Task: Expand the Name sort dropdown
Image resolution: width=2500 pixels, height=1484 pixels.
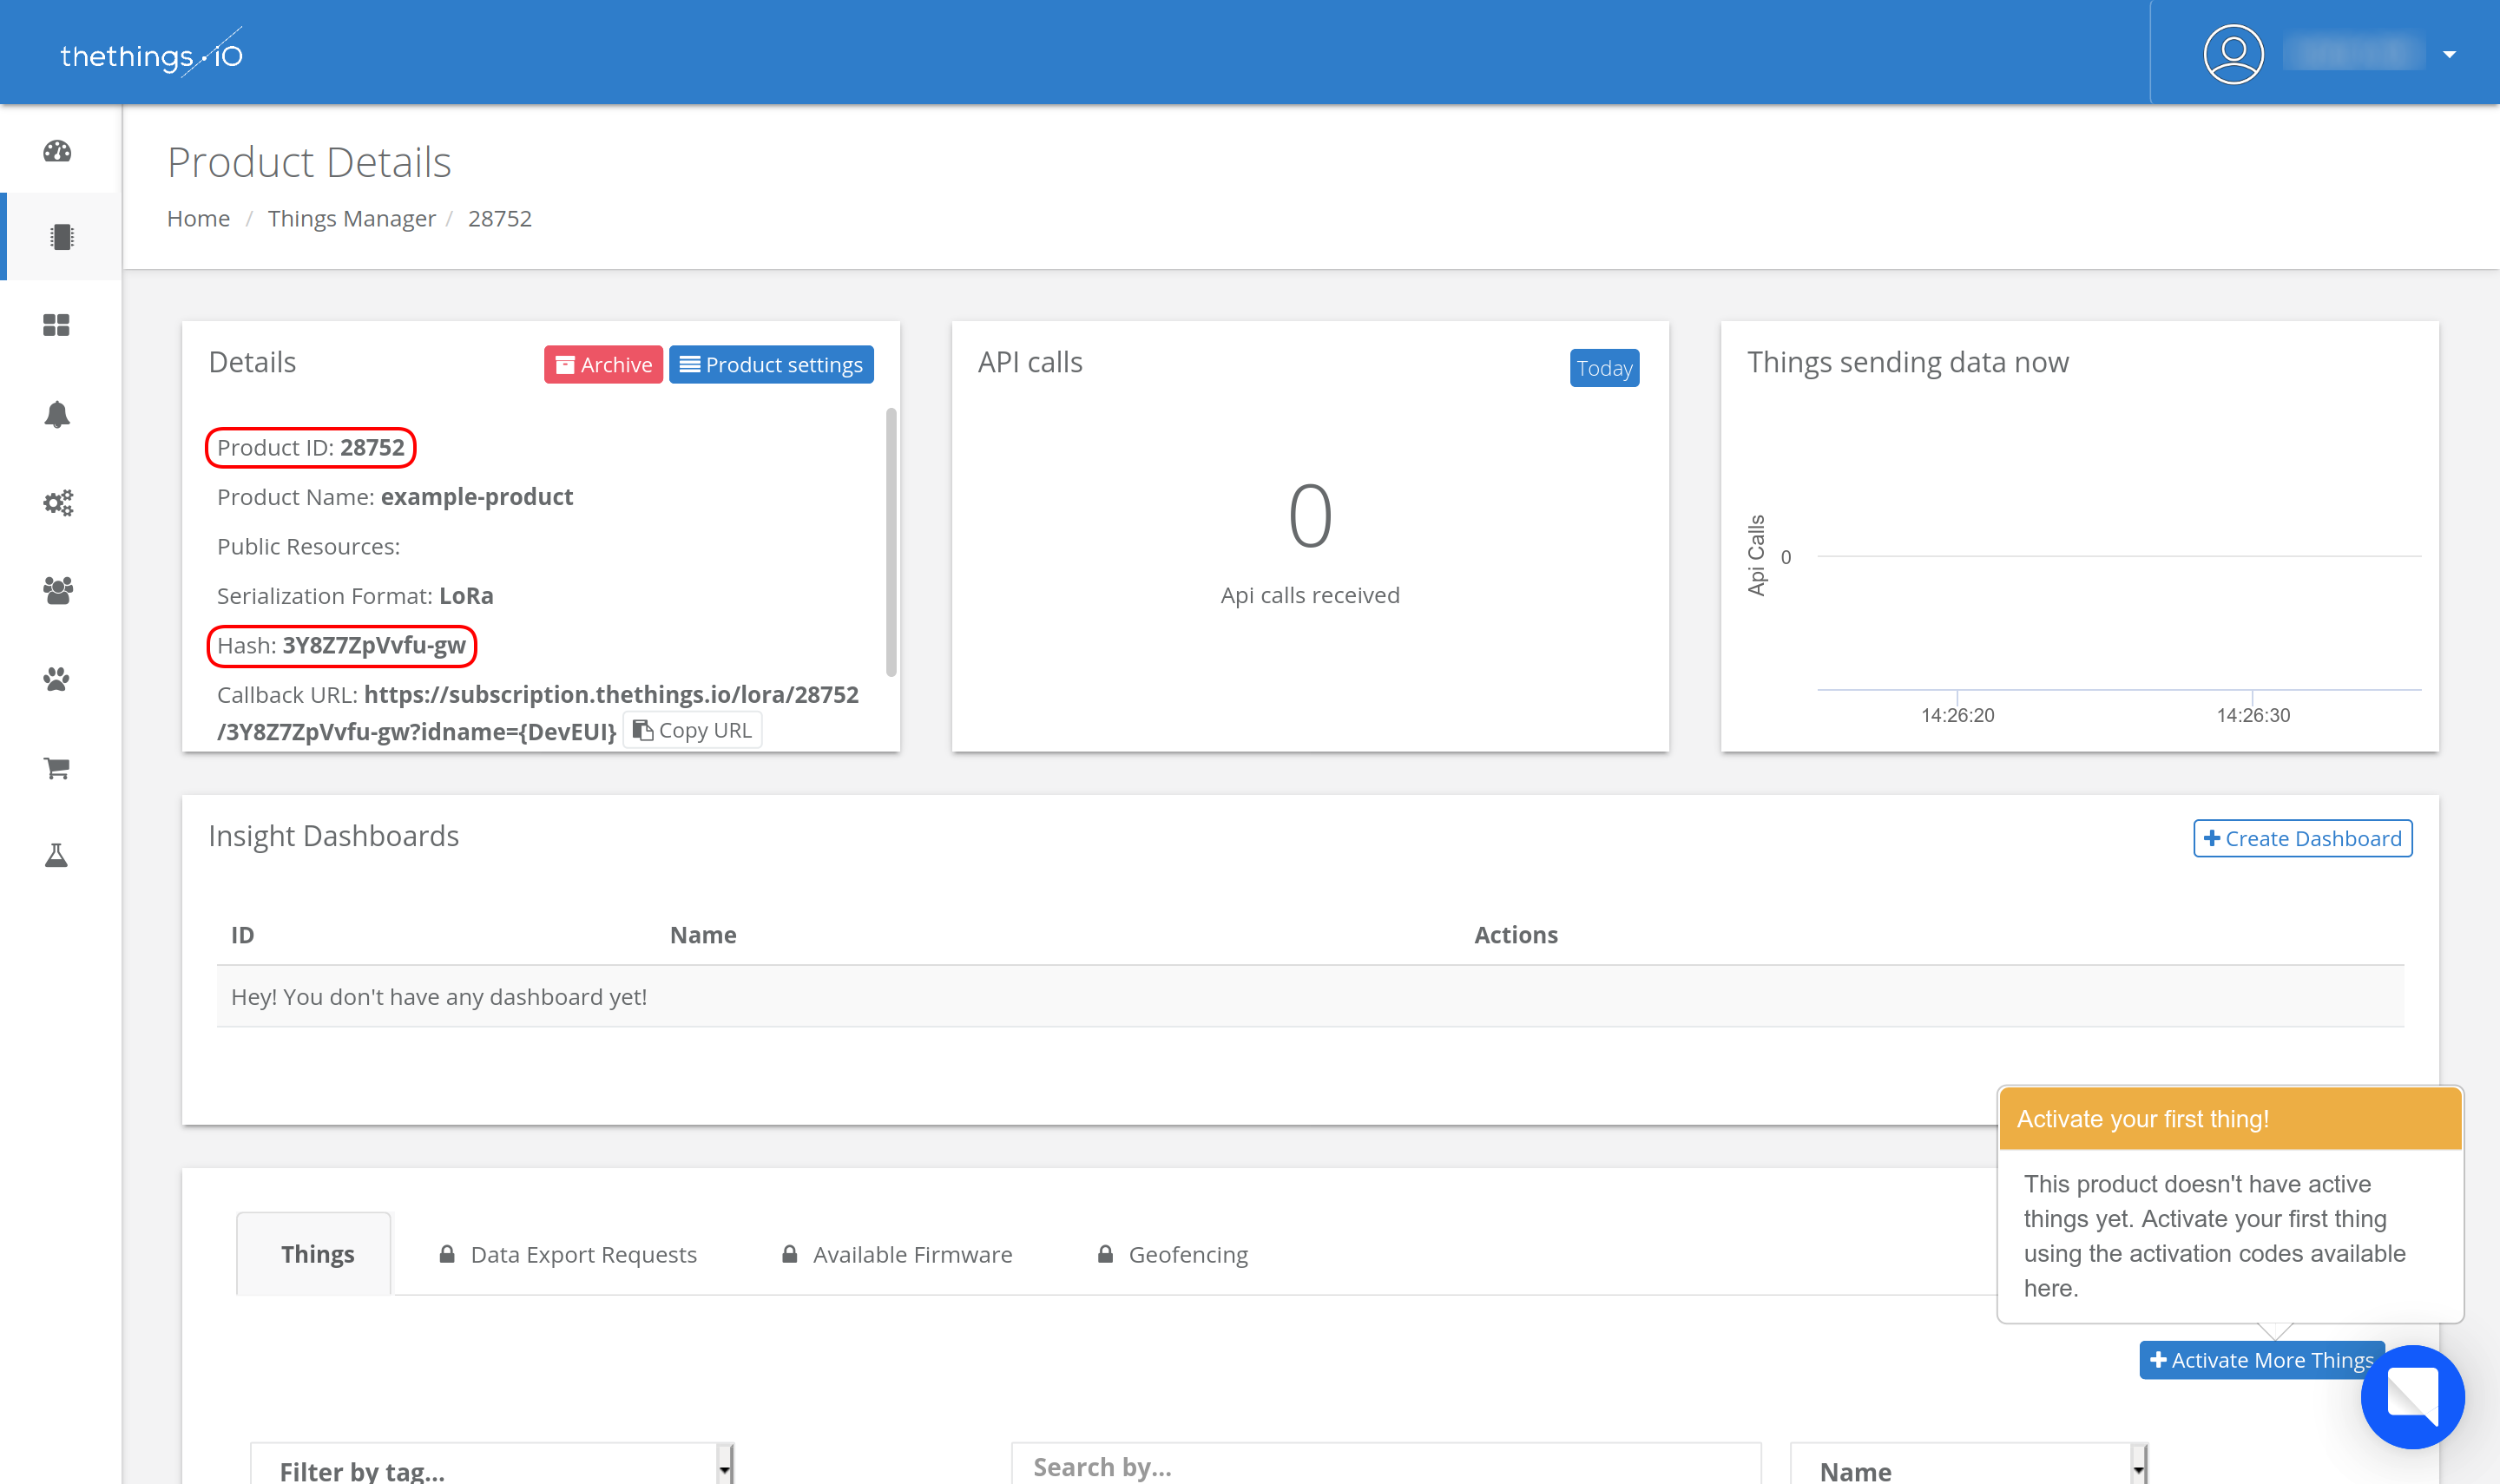Action: point(1967,1467)
